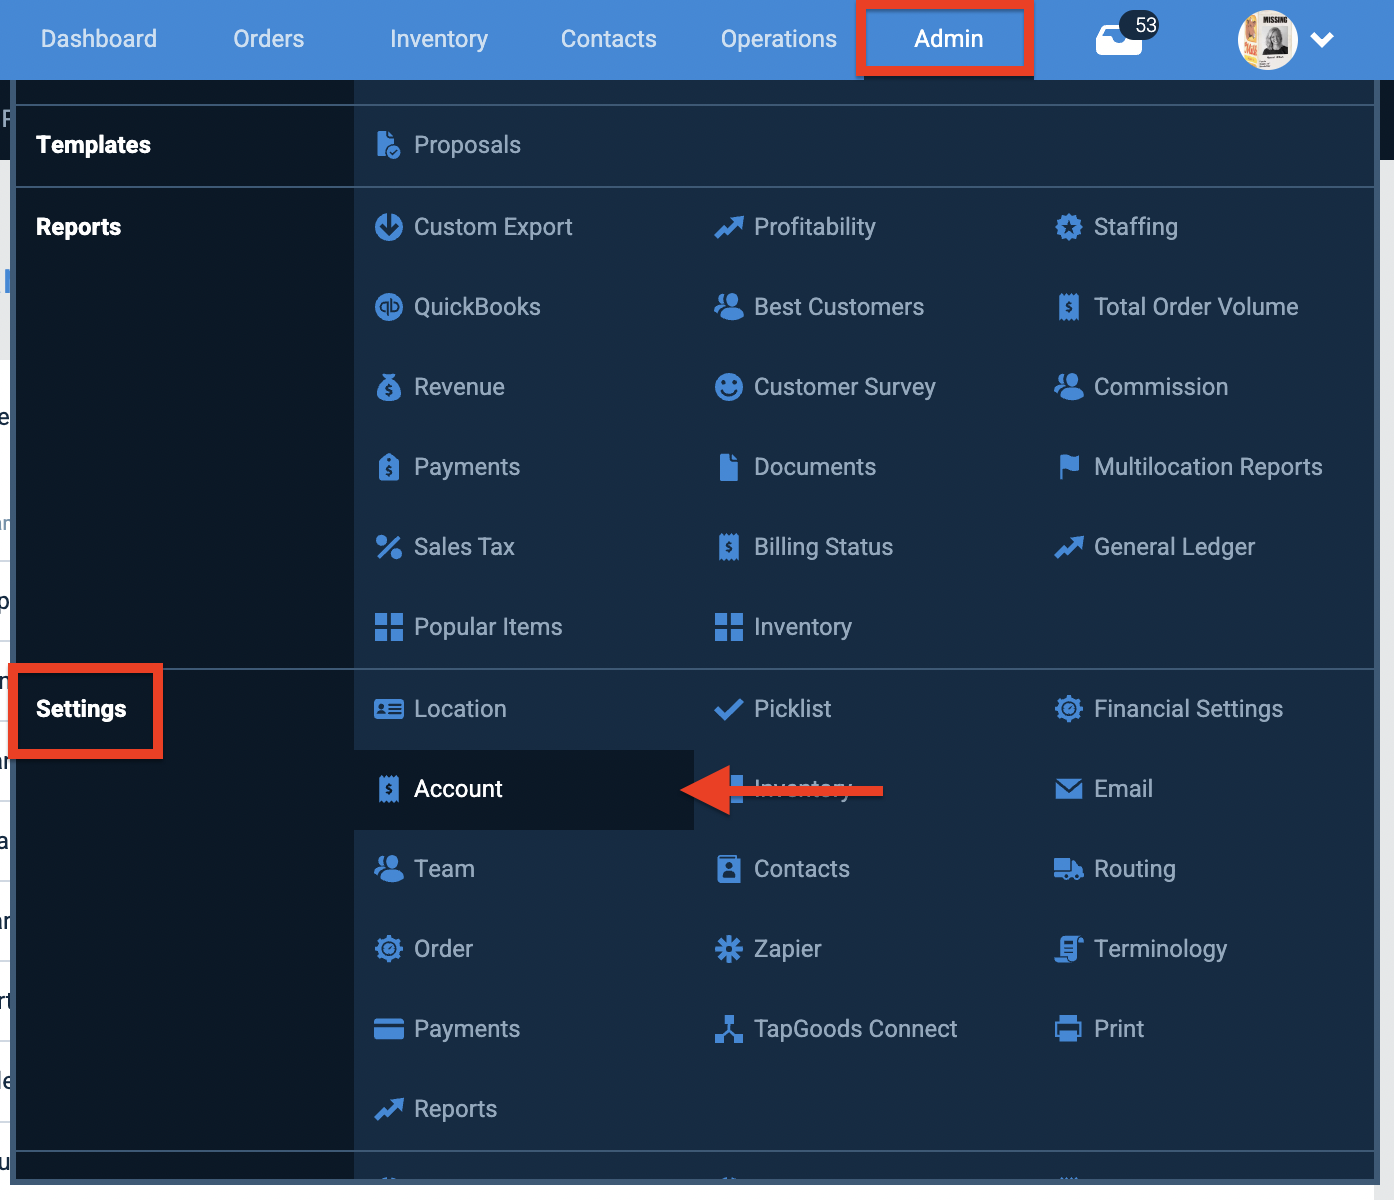Click the Sales Tax percent icon

point(388,547)
